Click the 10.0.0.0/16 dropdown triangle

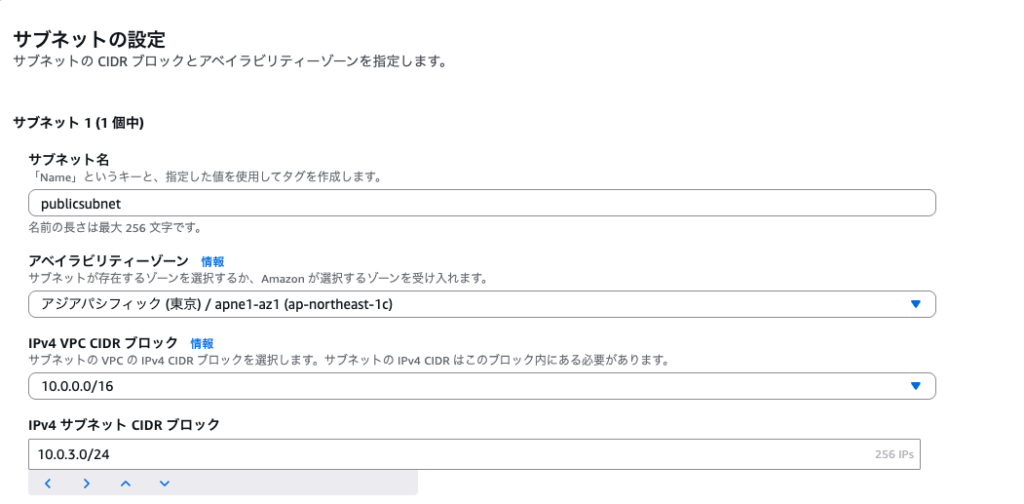pos(915,386)
